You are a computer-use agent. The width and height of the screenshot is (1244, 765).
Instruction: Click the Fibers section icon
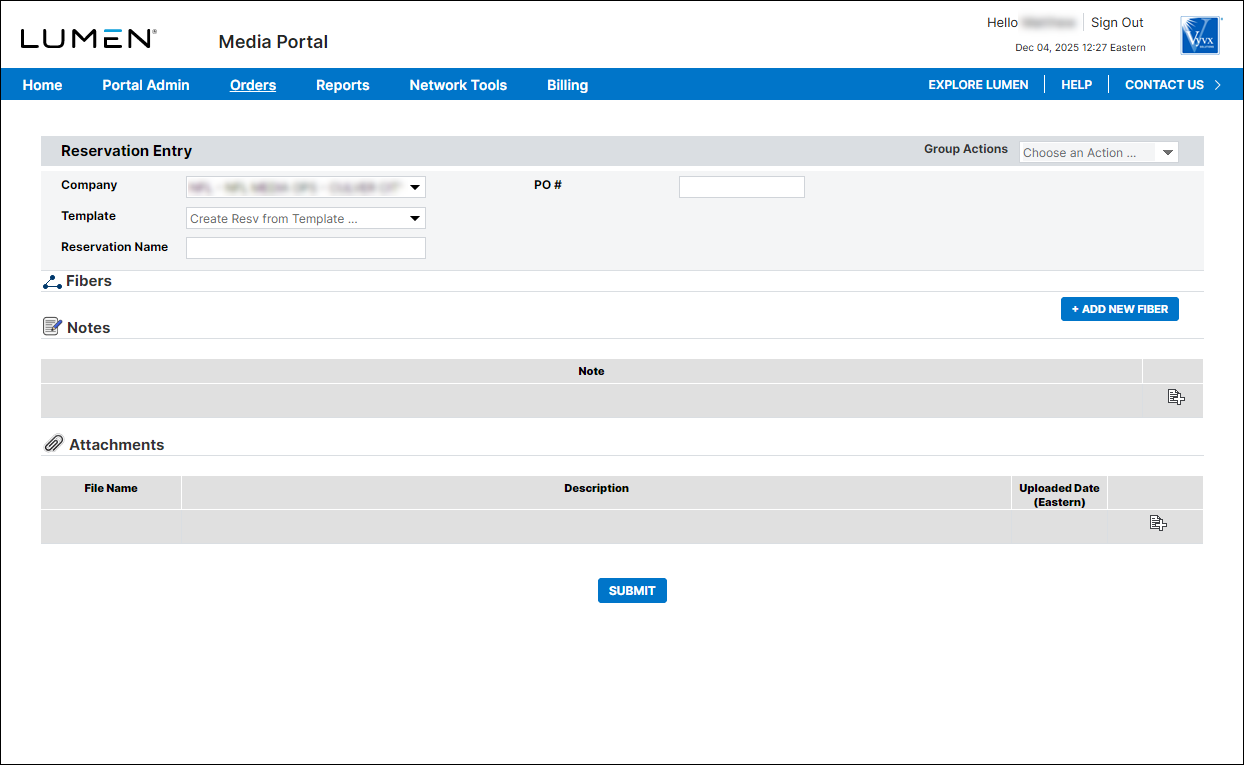[52, 282]
